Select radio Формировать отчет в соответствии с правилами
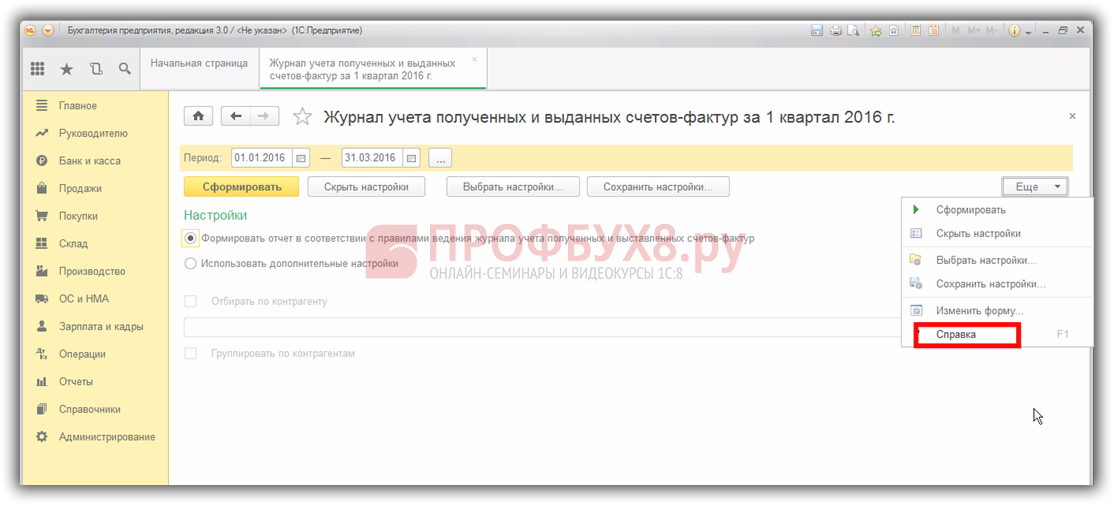 coord(190,239)
